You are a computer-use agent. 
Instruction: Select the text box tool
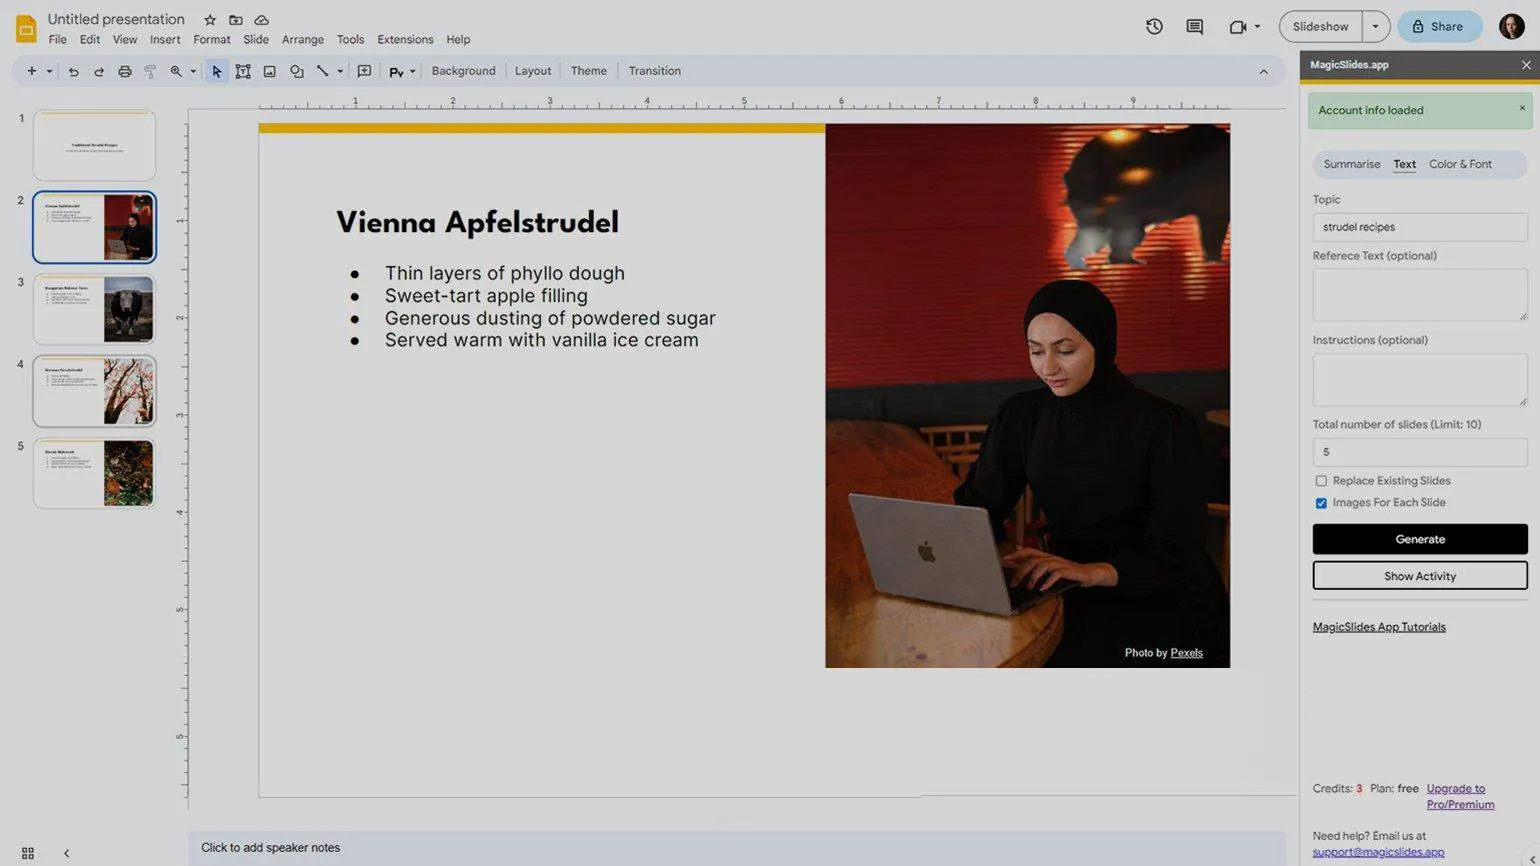coord(243,71)
